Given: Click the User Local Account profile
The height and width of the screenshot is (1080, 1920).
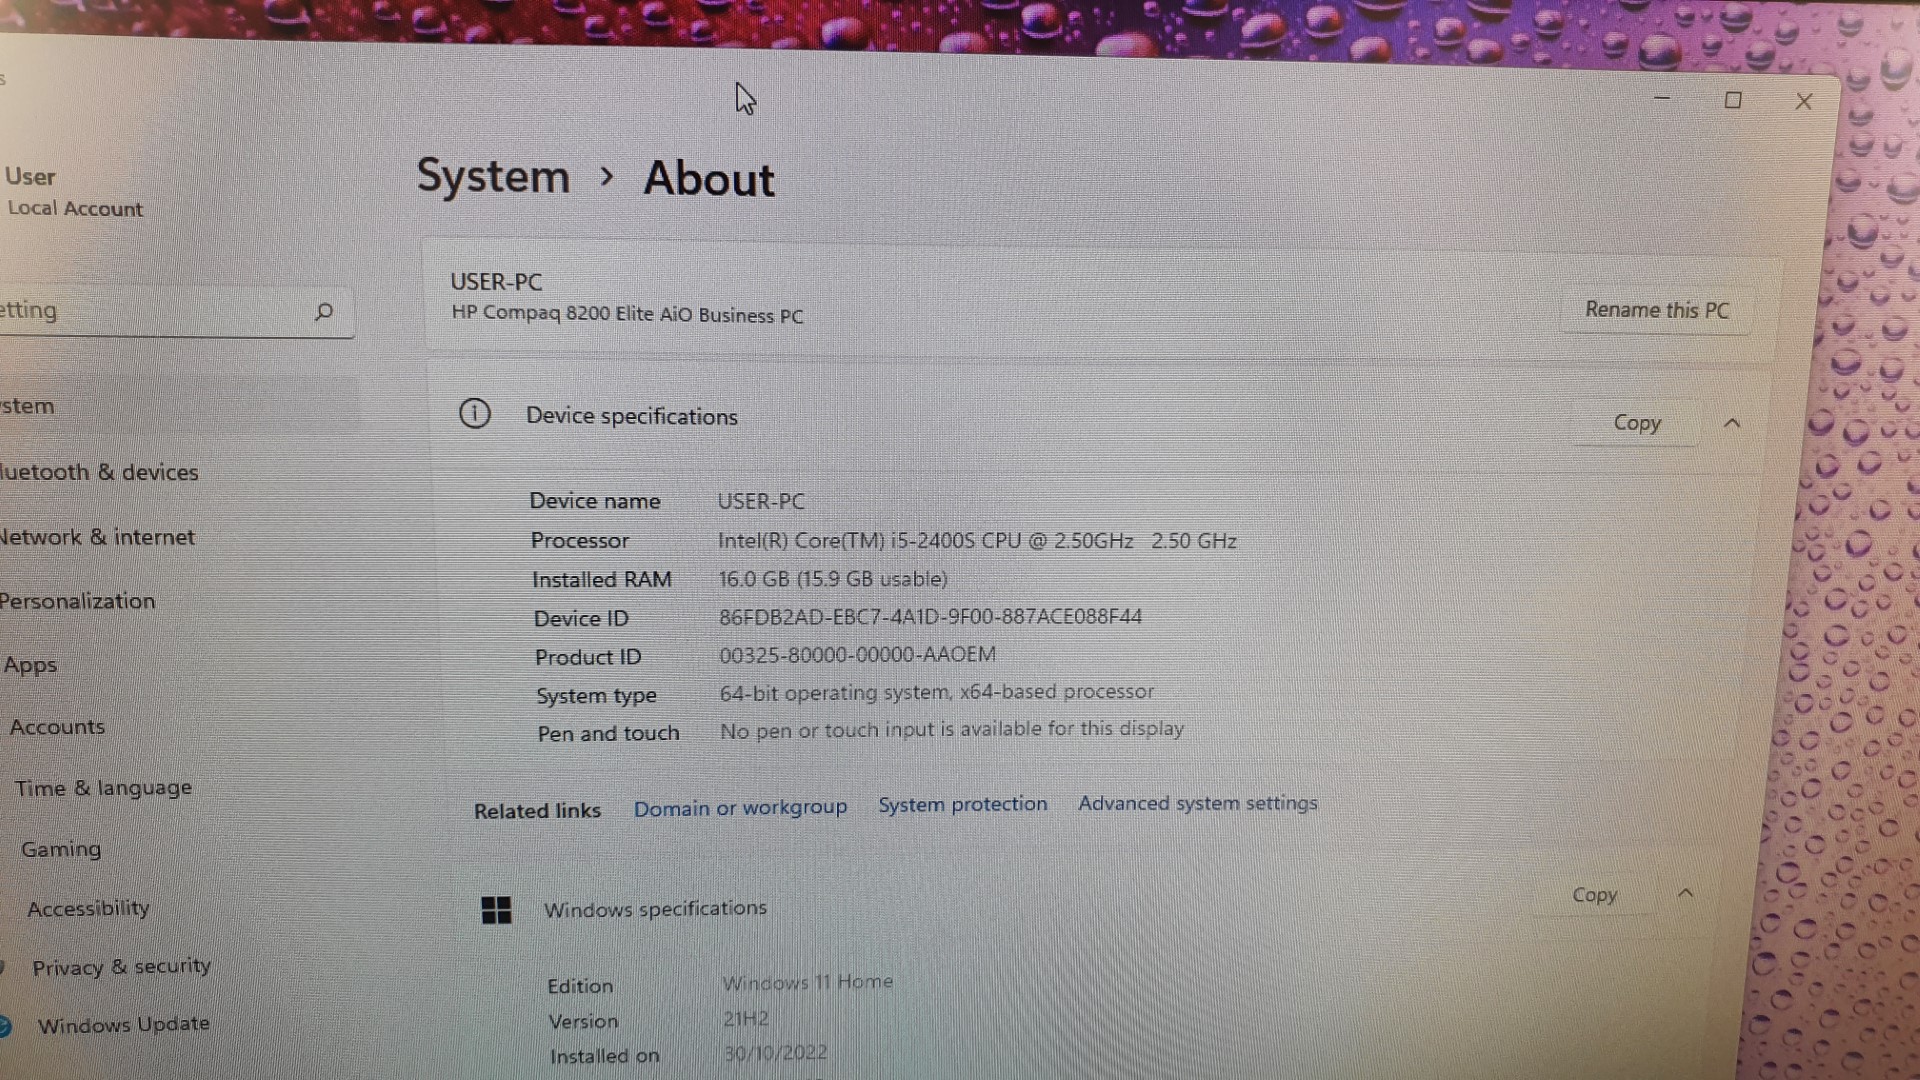Looking at the screenshot, I should click(73, 192).
